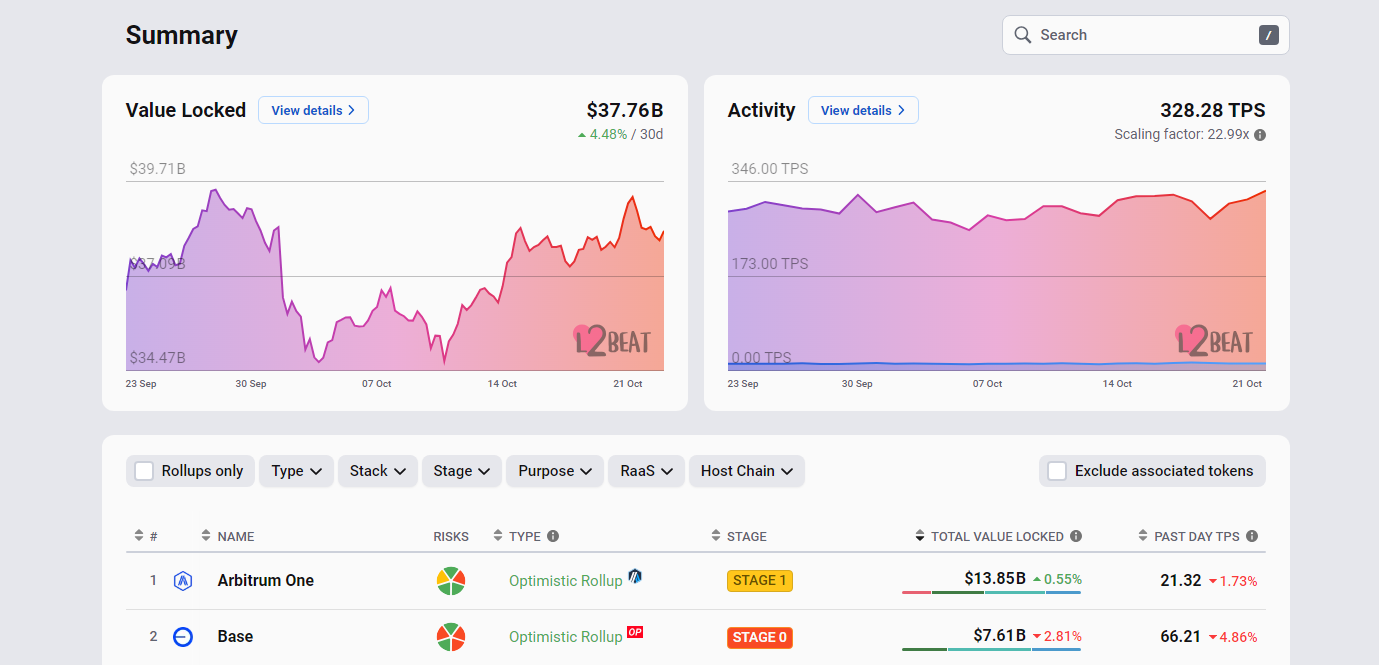Click the red OP stack badge
Image resolution: width=1379 pixels, height=665 pixels.
click(634, 632)
